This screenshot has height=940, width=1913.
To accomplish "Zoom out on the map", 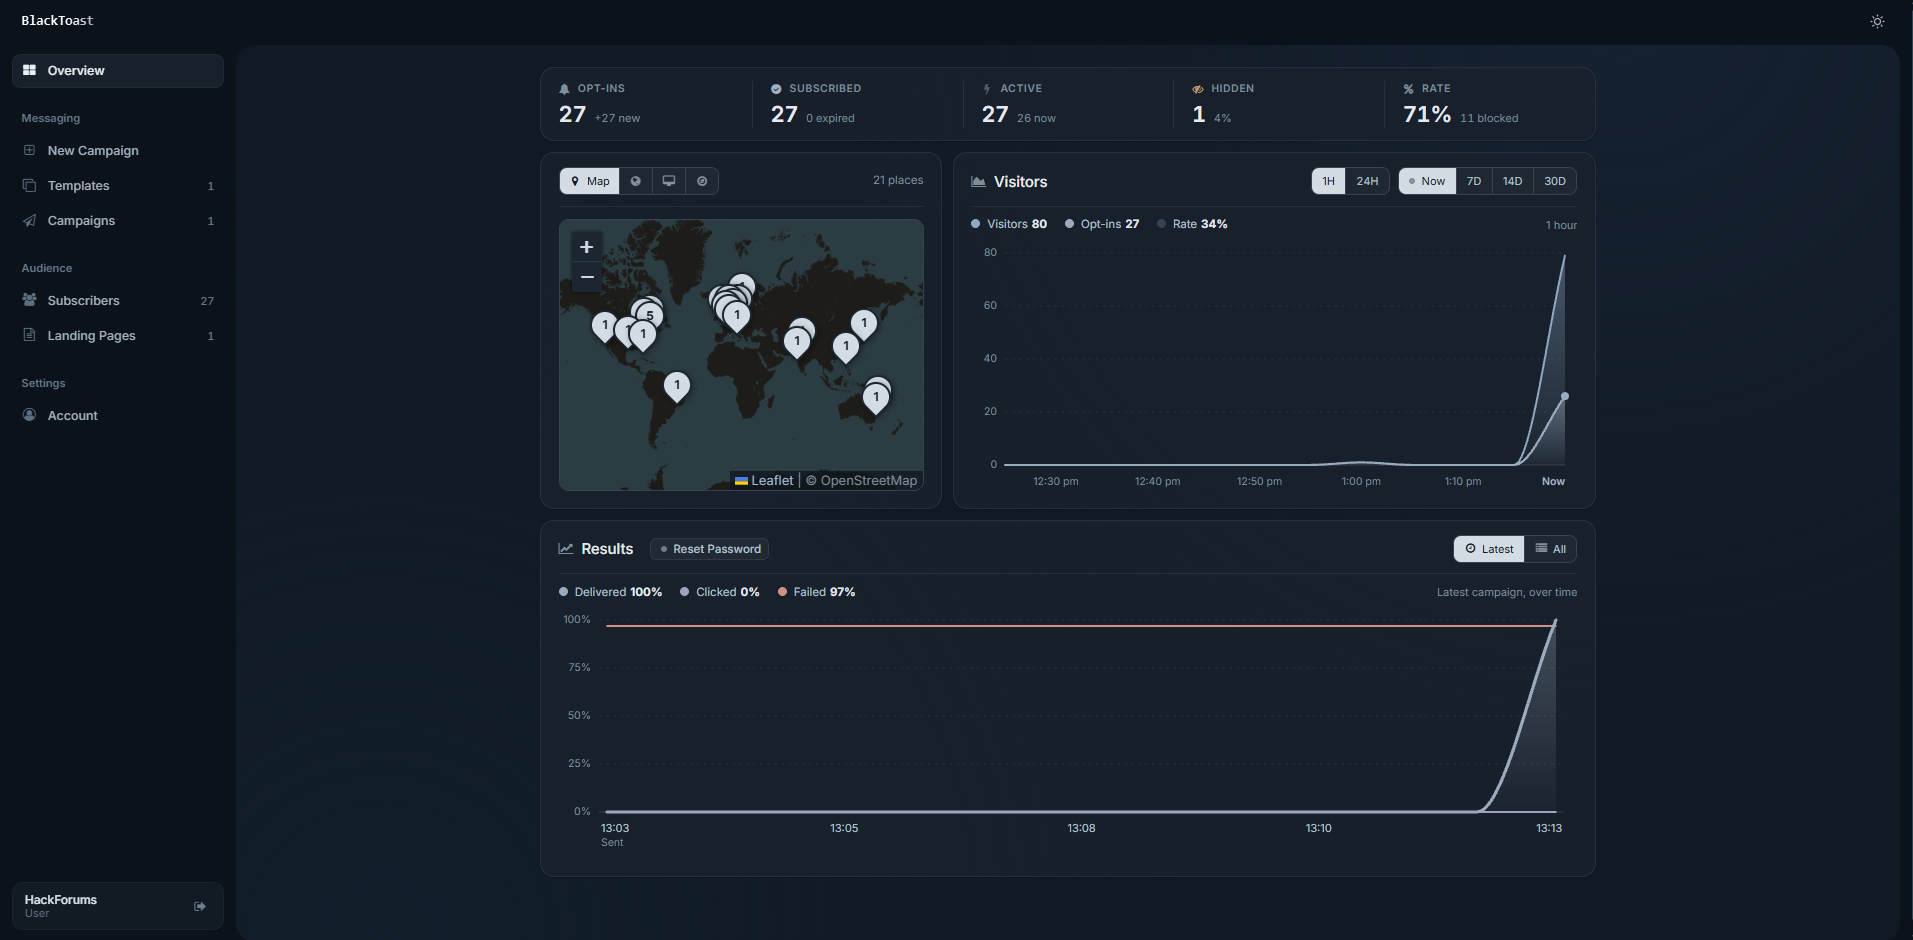I will coord(587,277).
